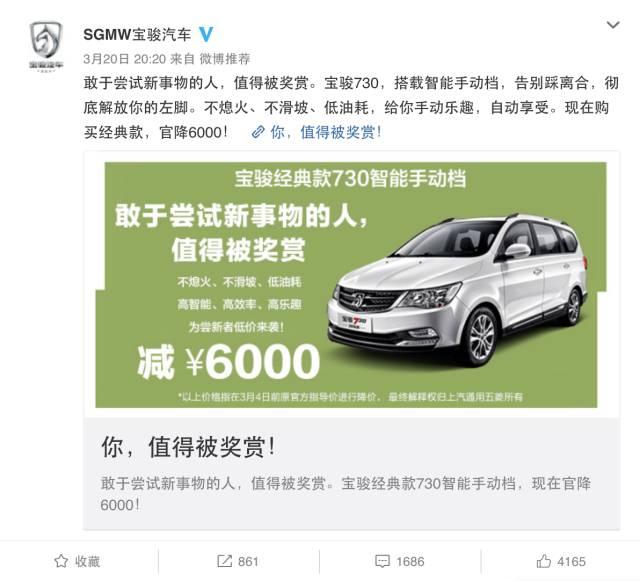Expand the post options chevron menu

(x=613, y=25)
